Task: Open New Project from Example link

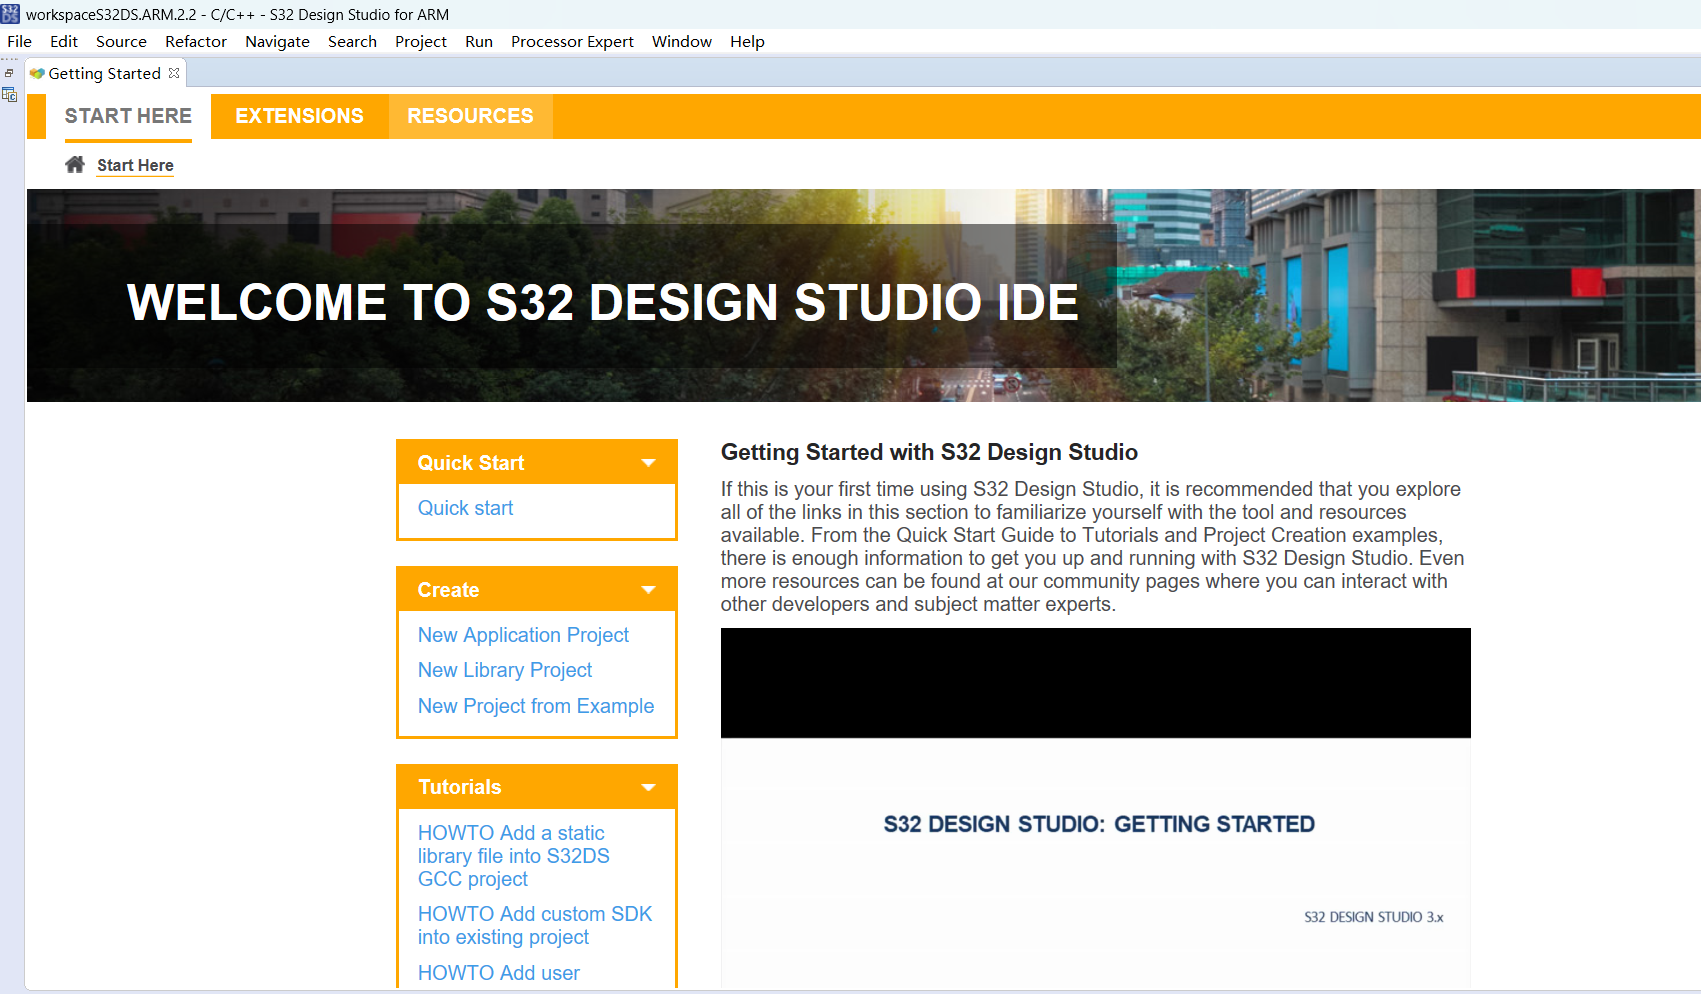Action: pos(536,706)
